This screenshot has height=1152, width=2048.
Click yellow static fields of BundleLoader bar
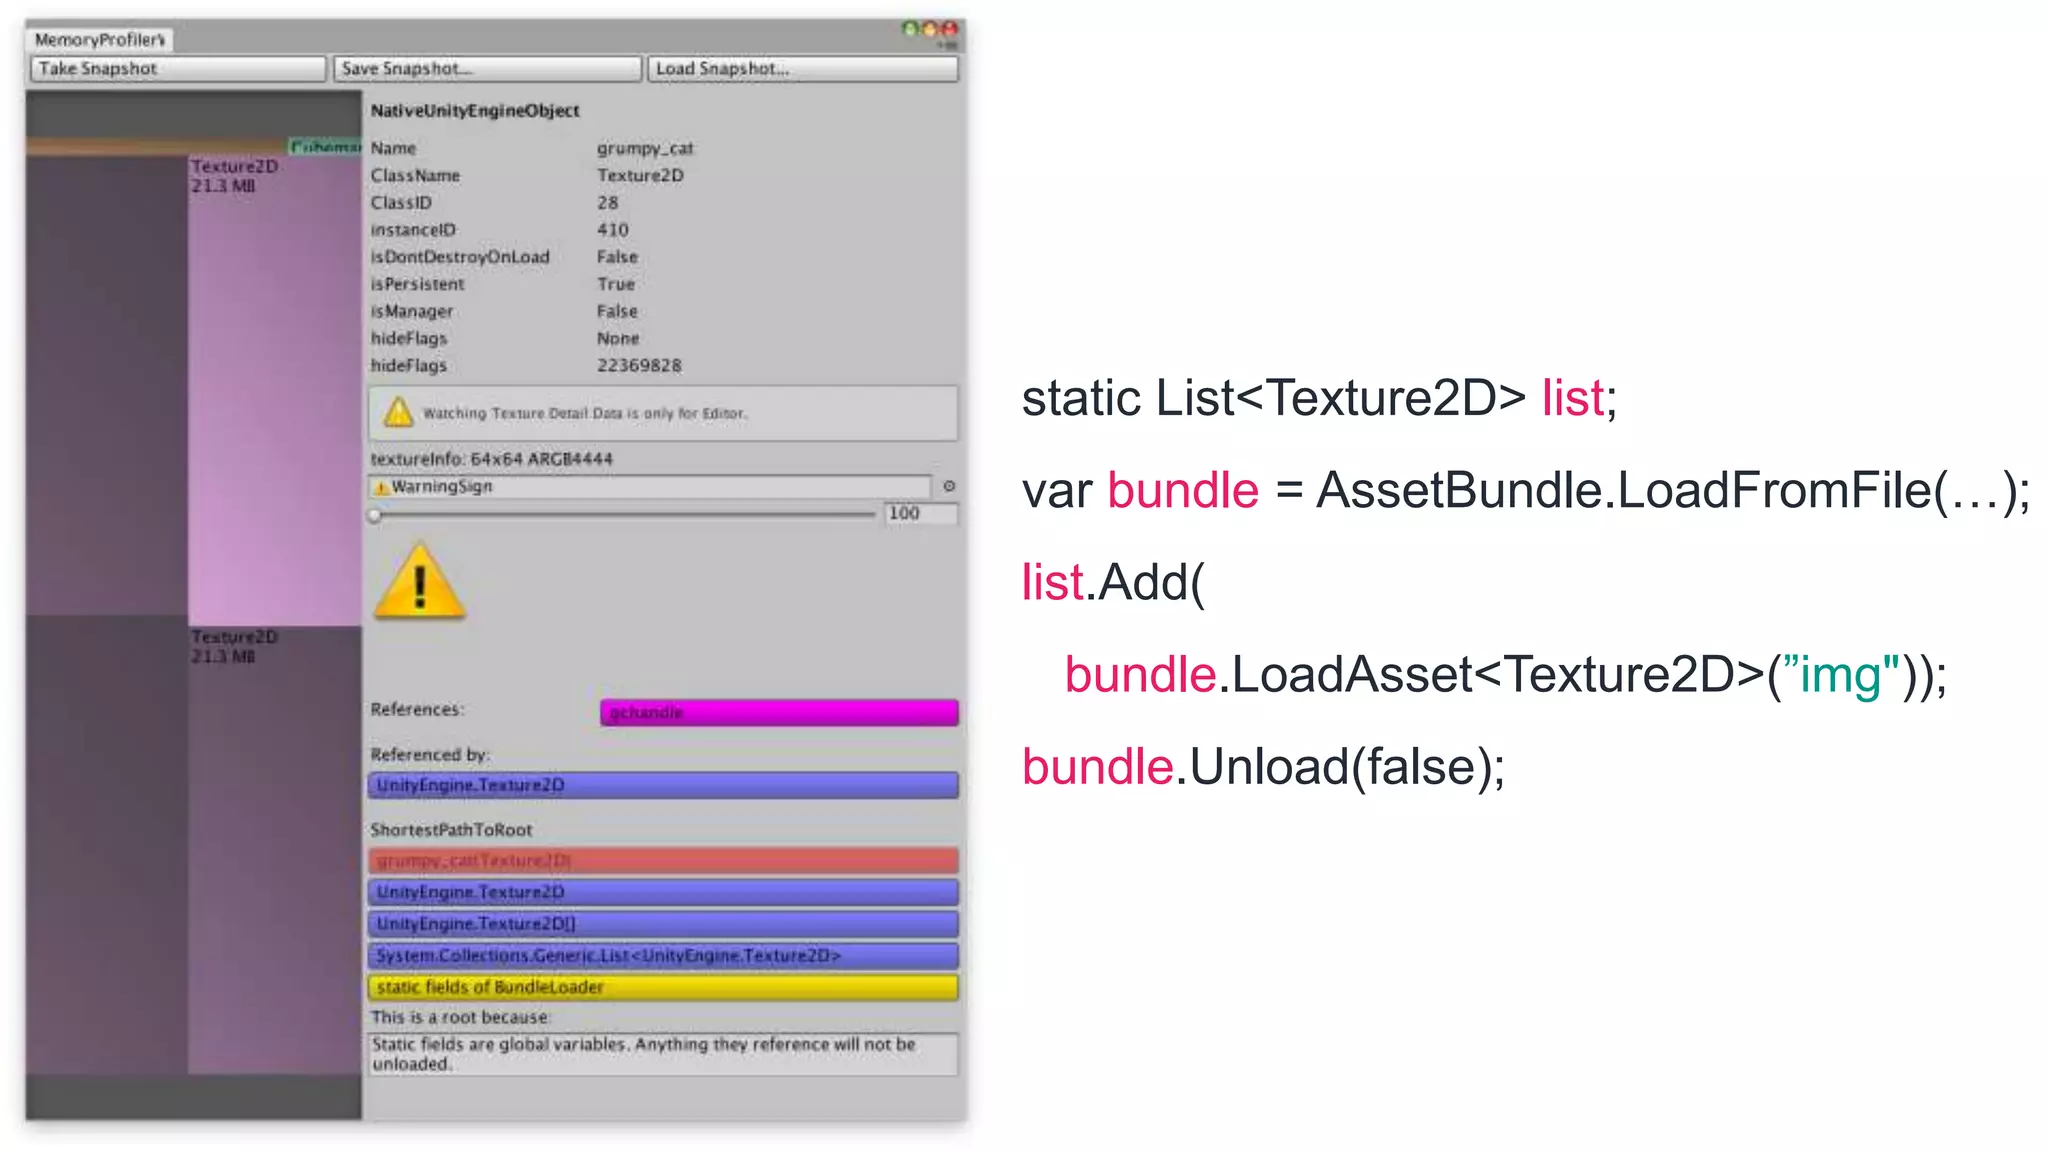(x=662, y=988)
